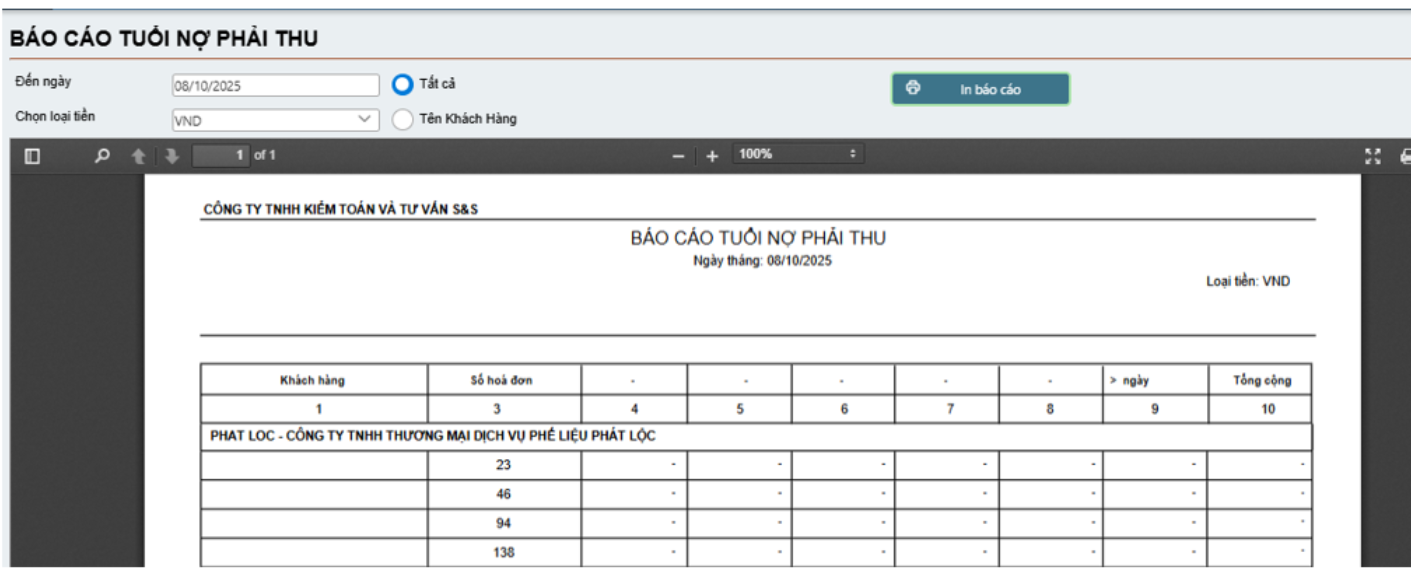This screenshot has width=1411, height=568.
Task: Switch PDF viewer to presentation mode
Action: (1372, 156)
